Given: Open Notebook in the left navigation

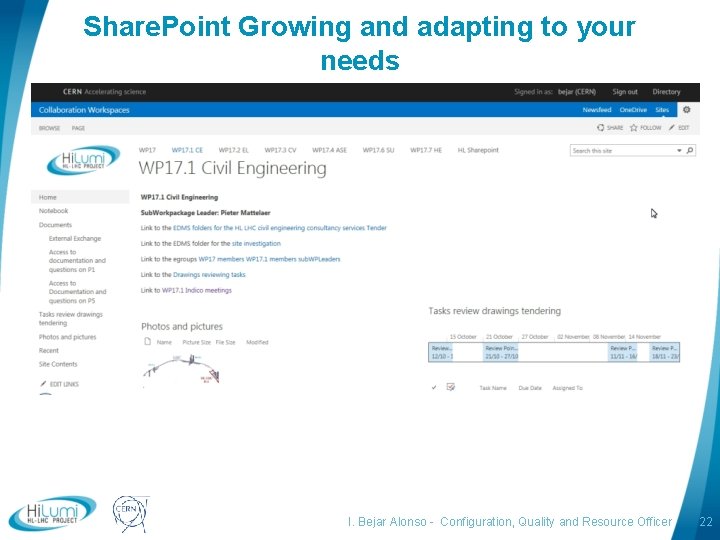Looking at the screenshot, I should click(53, 211).
